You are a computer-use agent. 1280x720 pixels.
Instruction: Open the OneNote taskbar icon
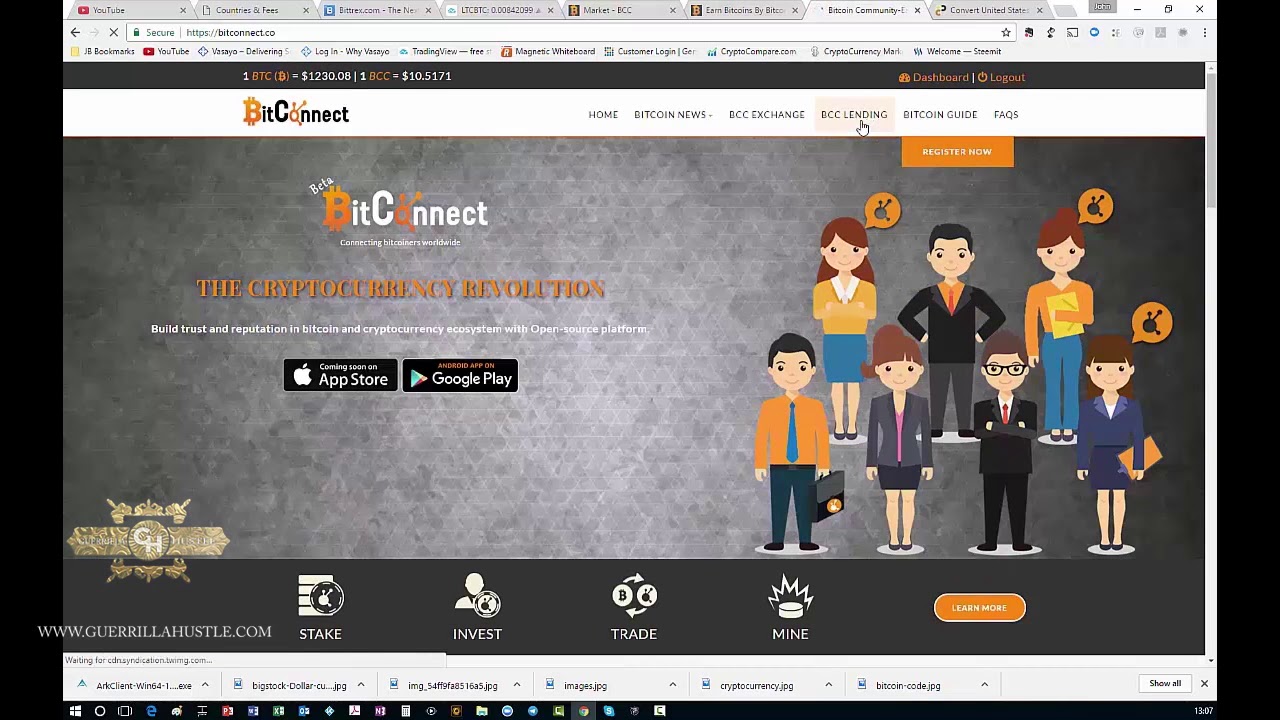coord(380,711)
